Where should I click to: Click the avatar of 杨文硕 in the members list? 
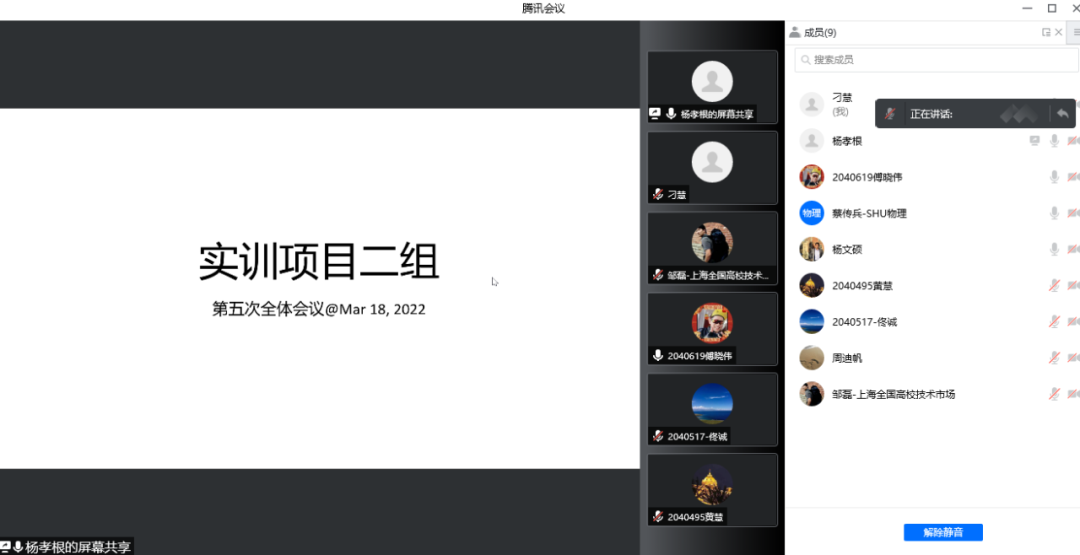[x=811, y=249]
